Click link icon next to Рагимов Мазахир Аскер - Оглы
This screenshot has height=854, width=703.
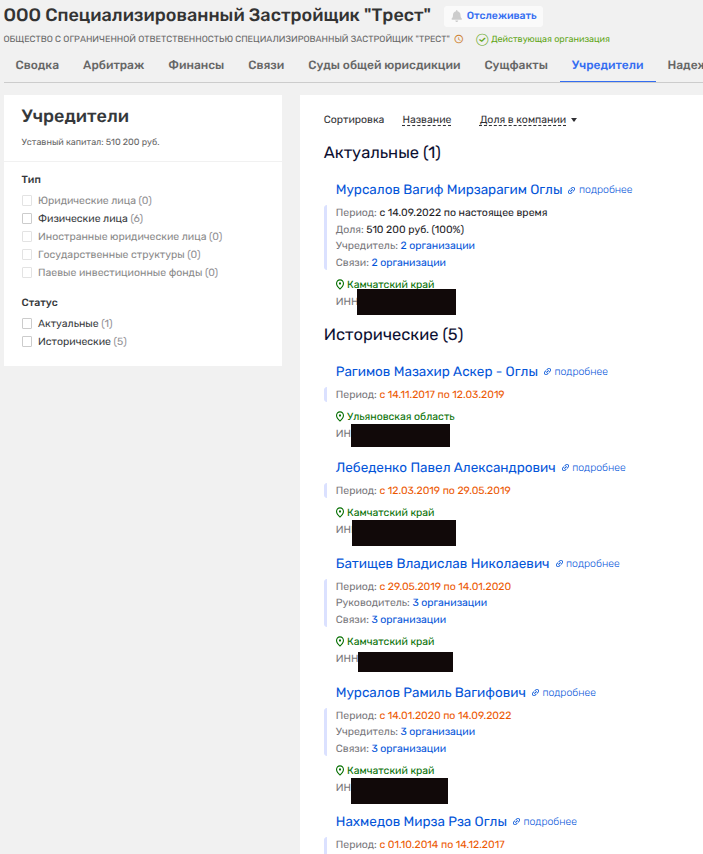548,372
